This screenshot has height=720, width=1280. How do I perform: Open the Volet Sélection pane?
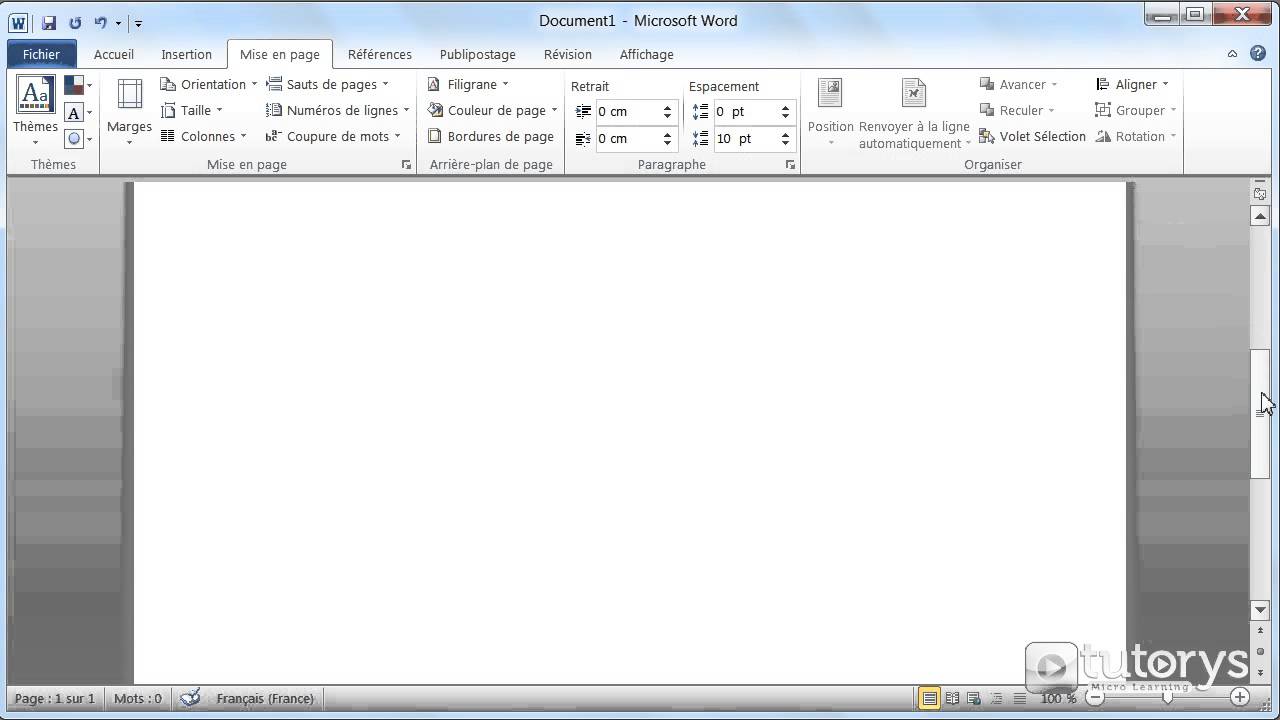[1032, 136]
